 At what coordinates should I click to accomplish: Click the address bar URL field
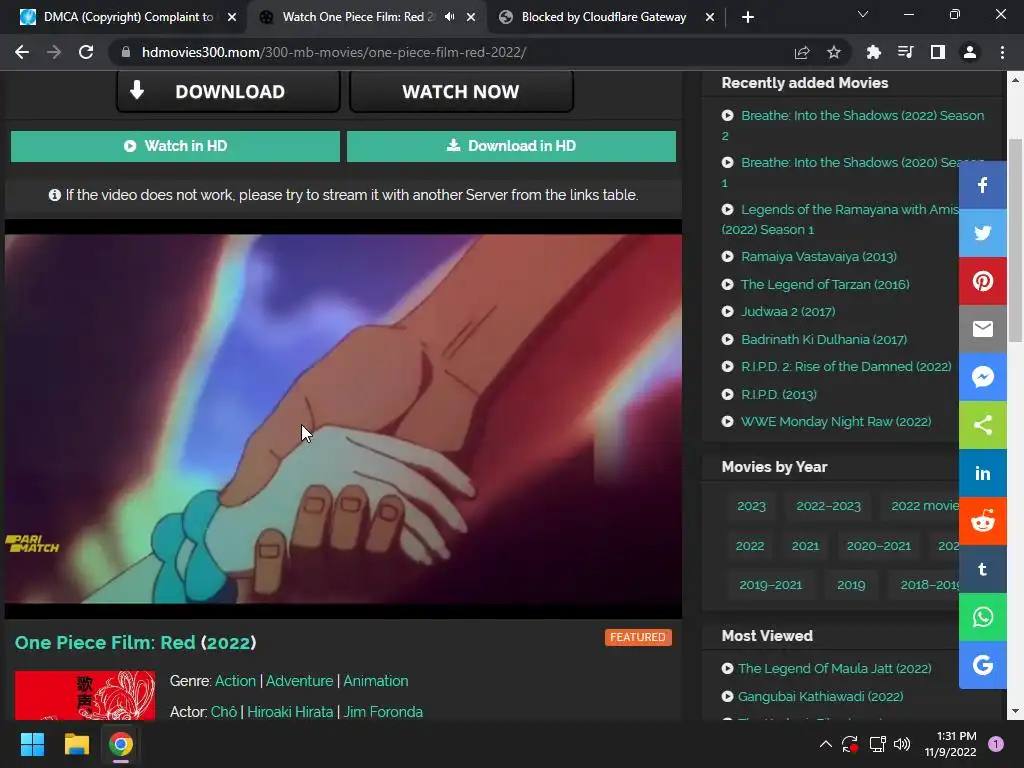point(451,52)
